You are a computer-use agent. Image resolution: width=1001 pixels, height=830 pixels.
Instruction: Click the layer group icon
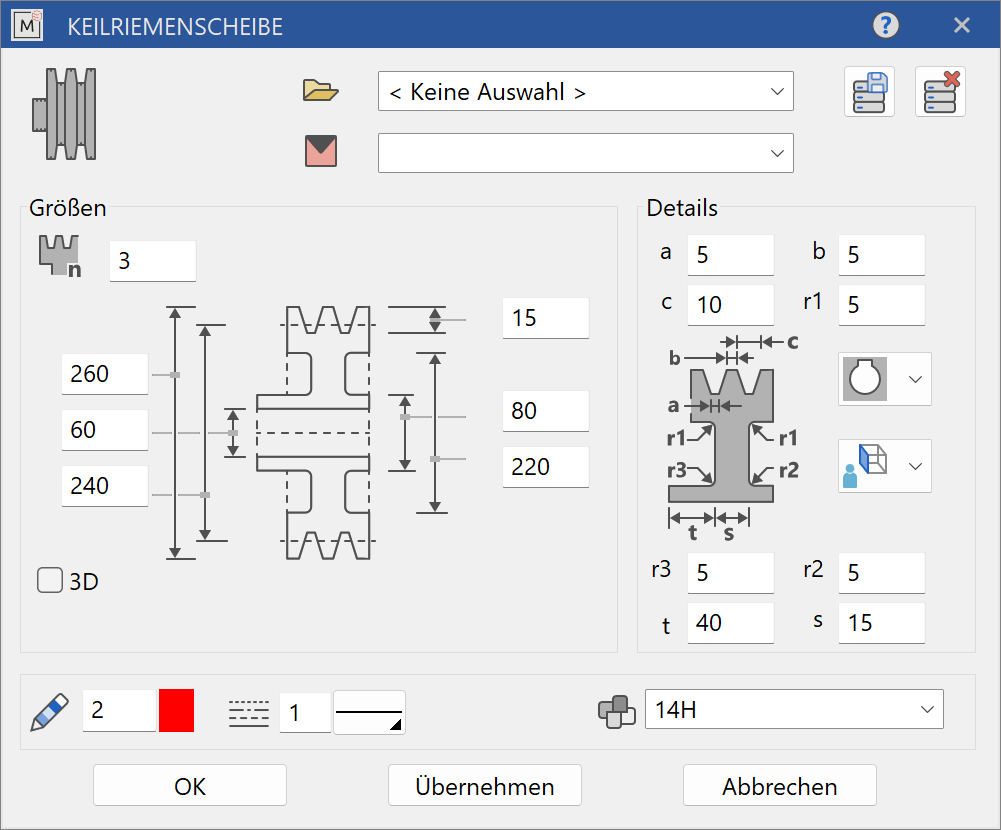click(617, 711)
